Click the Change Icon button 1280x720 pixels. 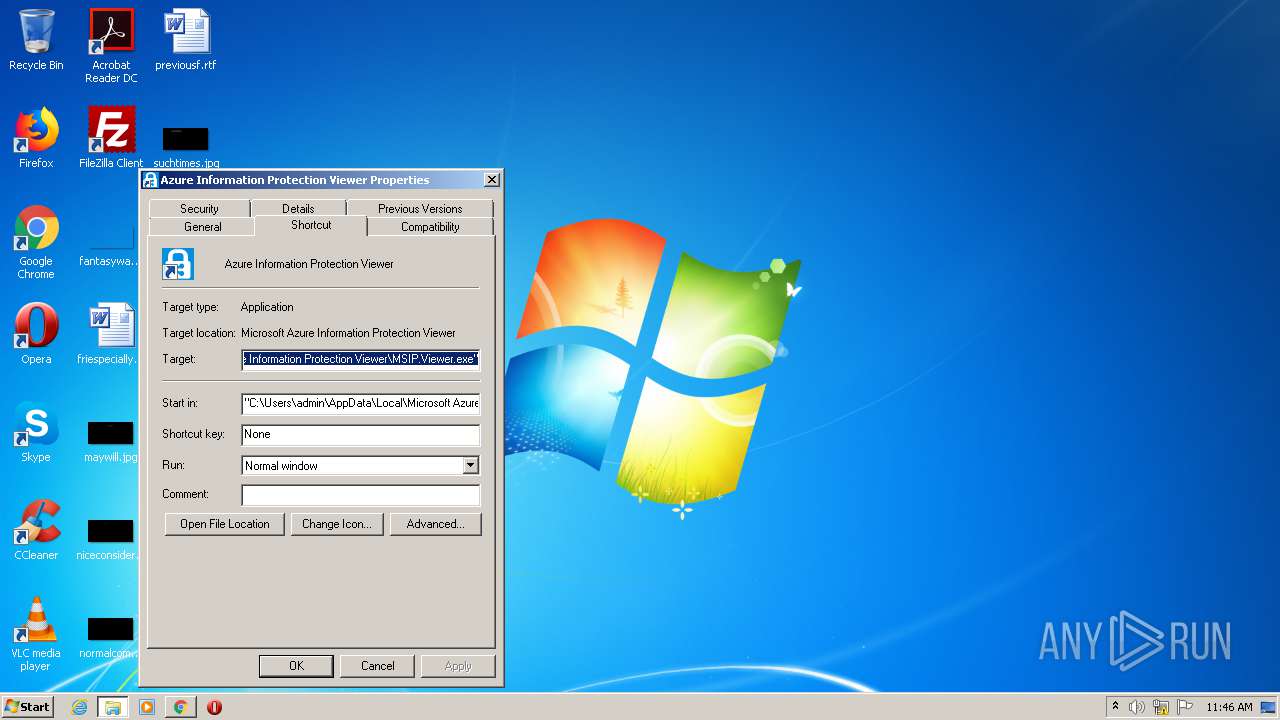click(x=337, y=524)
